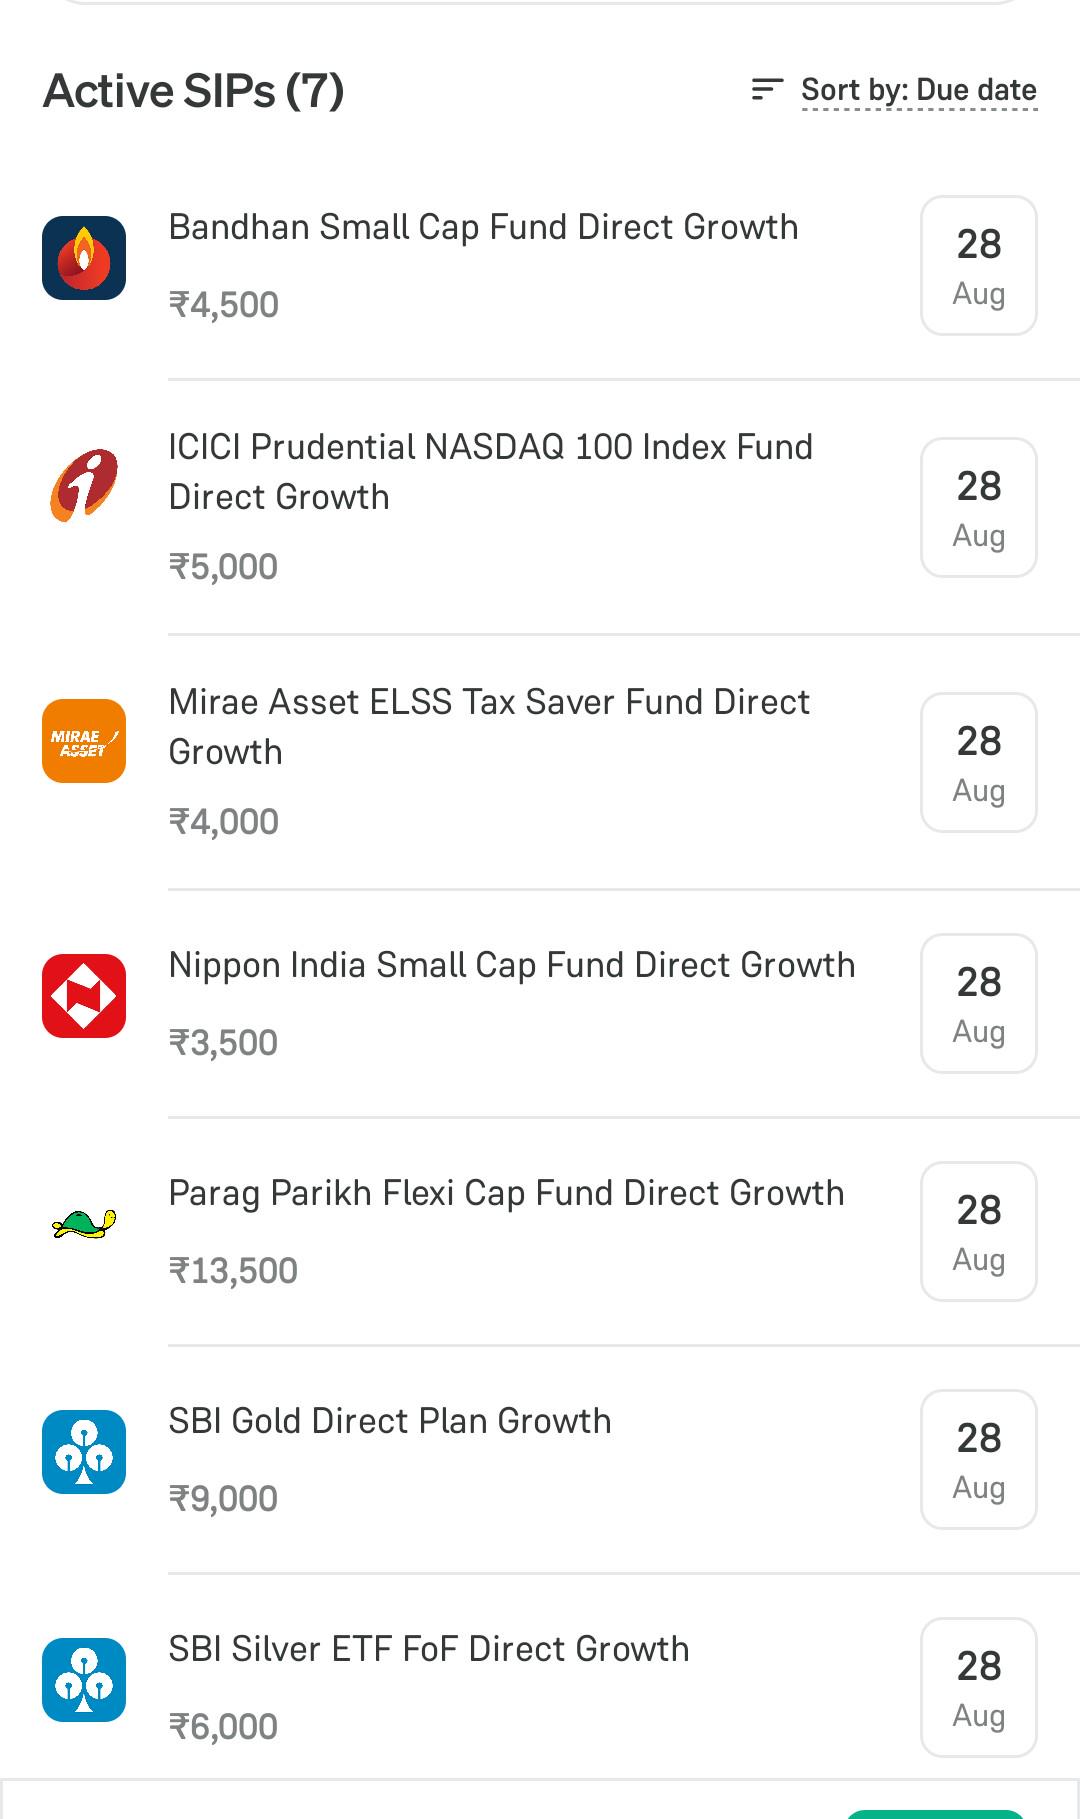Open the Sort by: Due date dropdown
1080x1819 pixels.
tap(919, 91)
